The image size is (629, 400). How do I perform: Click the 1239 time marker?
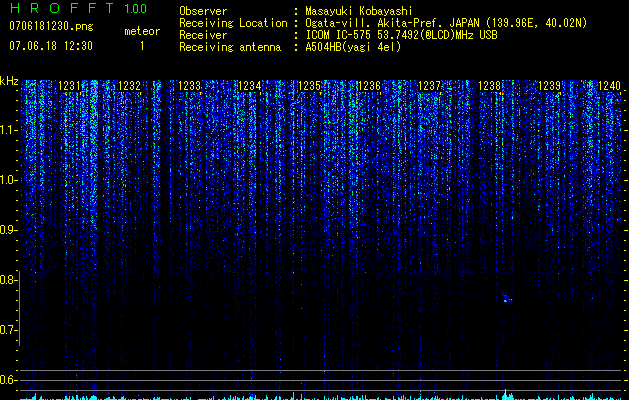tap(549, 86)
